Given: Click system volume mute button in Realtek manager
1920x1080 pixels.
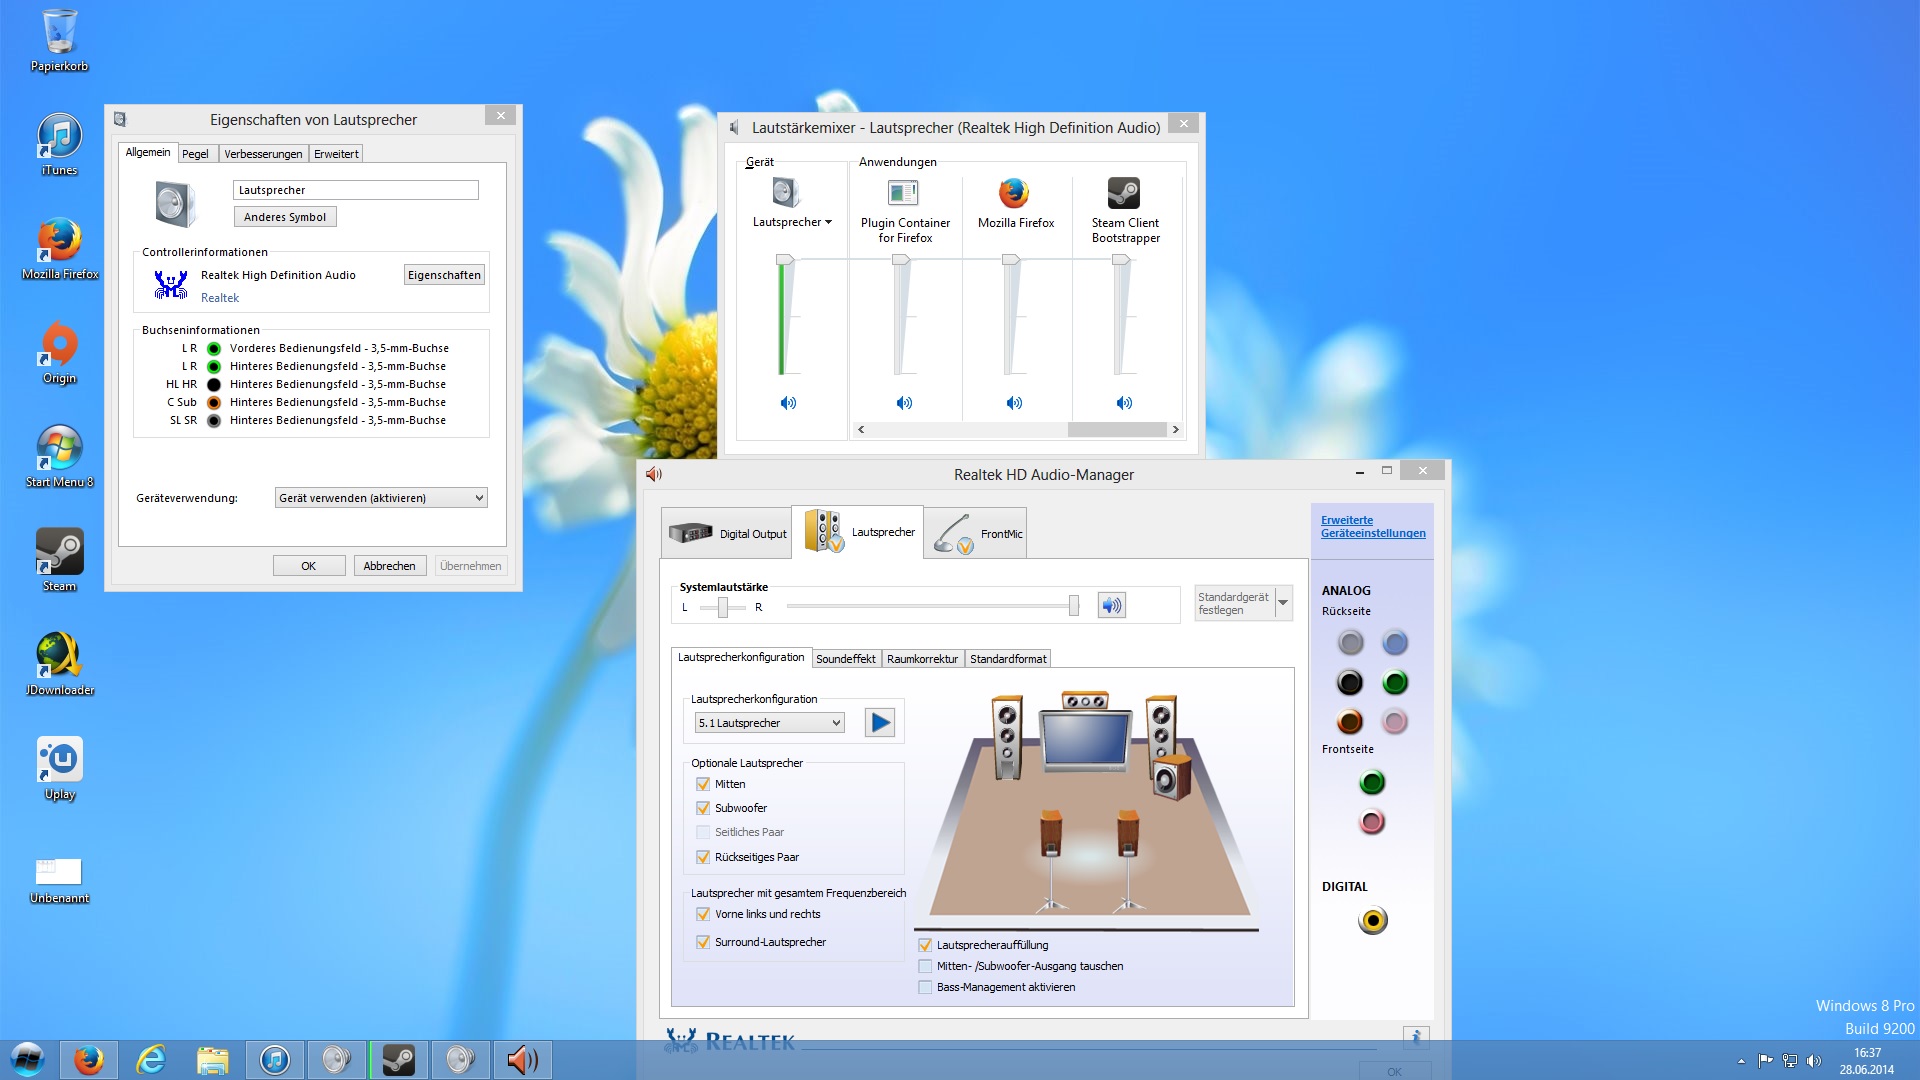Looking at the screenshot, I should [1111, 605].
